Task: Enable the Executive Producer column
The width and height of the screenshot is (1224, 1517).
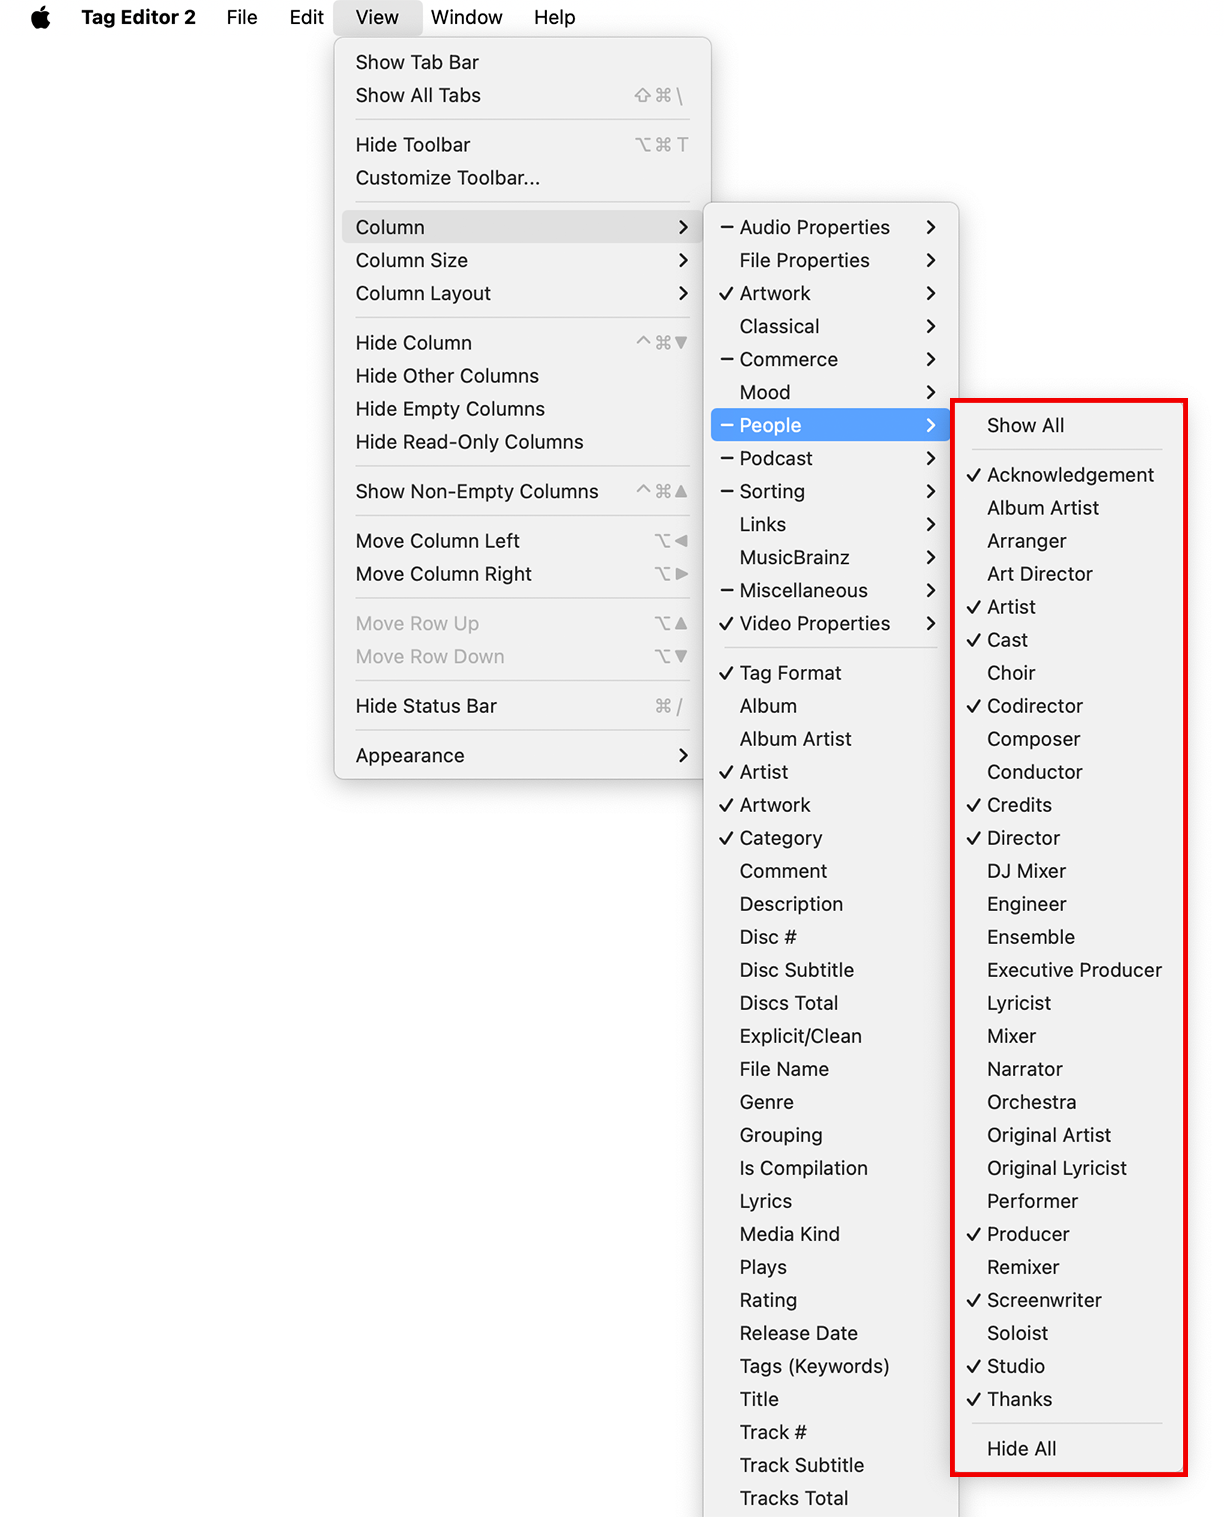Action: [x=1069, y=970]
